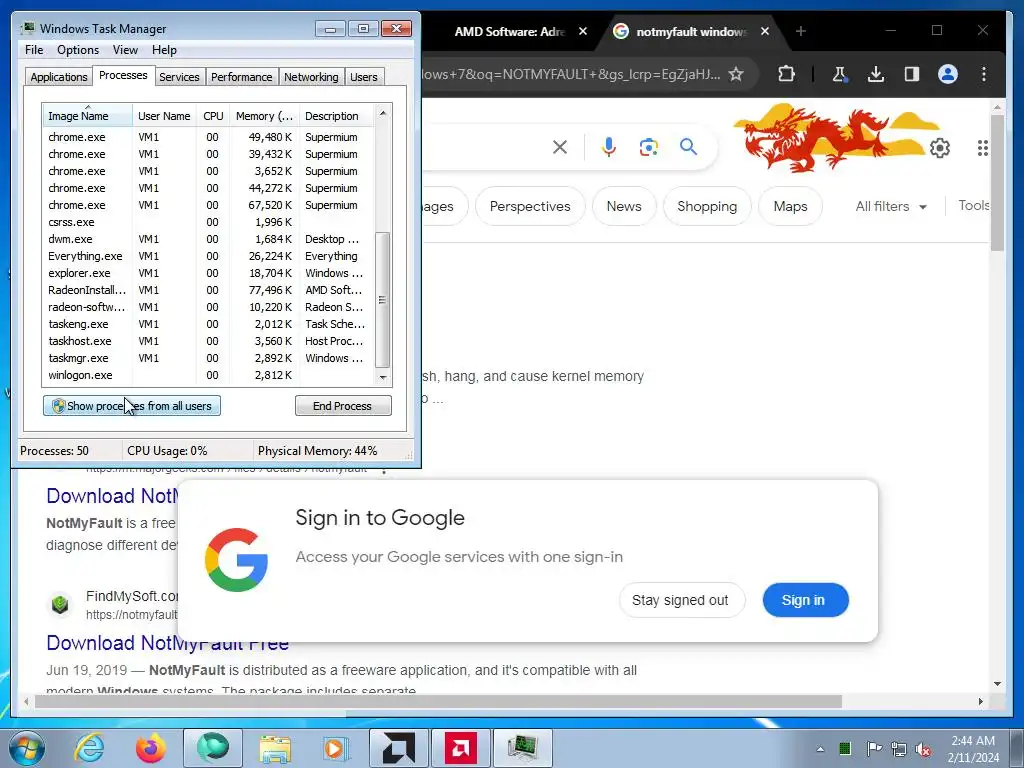This screenshot has width=1024, height=768.
Task: Open Windows Explorer folder taskbar icon
Action: tap(275, 748)
